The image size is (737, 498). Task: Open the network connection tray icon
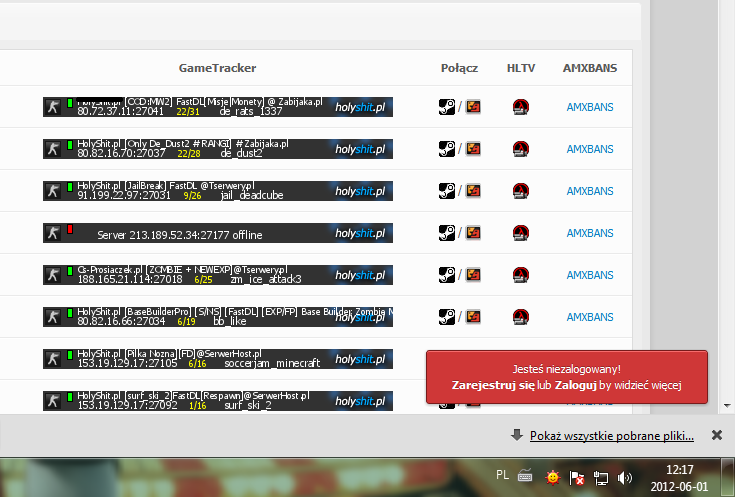point(601,478)
